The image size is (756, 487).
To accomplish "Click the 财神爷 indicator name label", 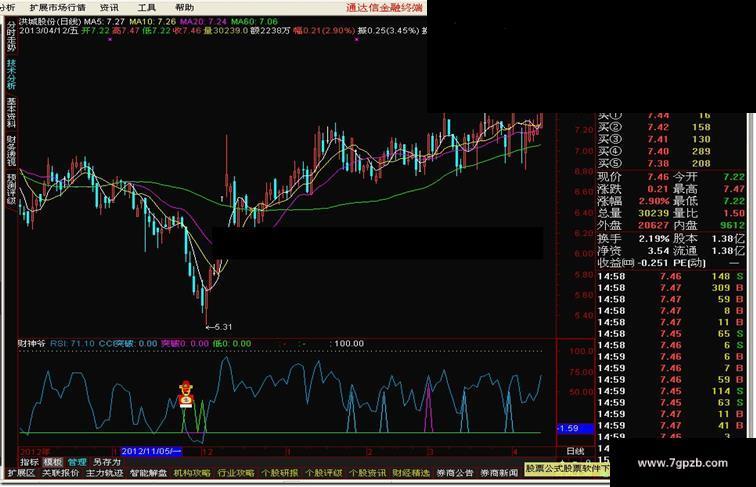I will pyautogui.click(x=32, y=344).
